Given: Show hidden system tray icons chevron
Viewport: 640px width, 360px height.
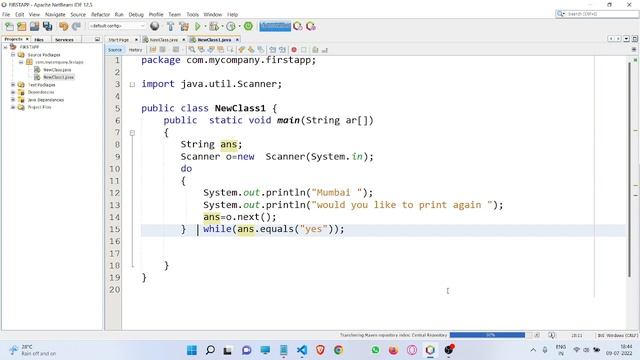Looking at the screenshot, I should click(533, 350).
